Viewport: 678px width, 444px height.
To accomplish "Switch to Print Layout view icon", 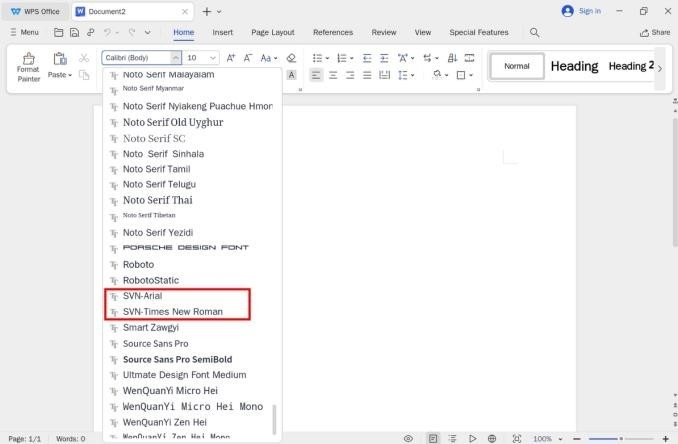I will coord(433,439).
